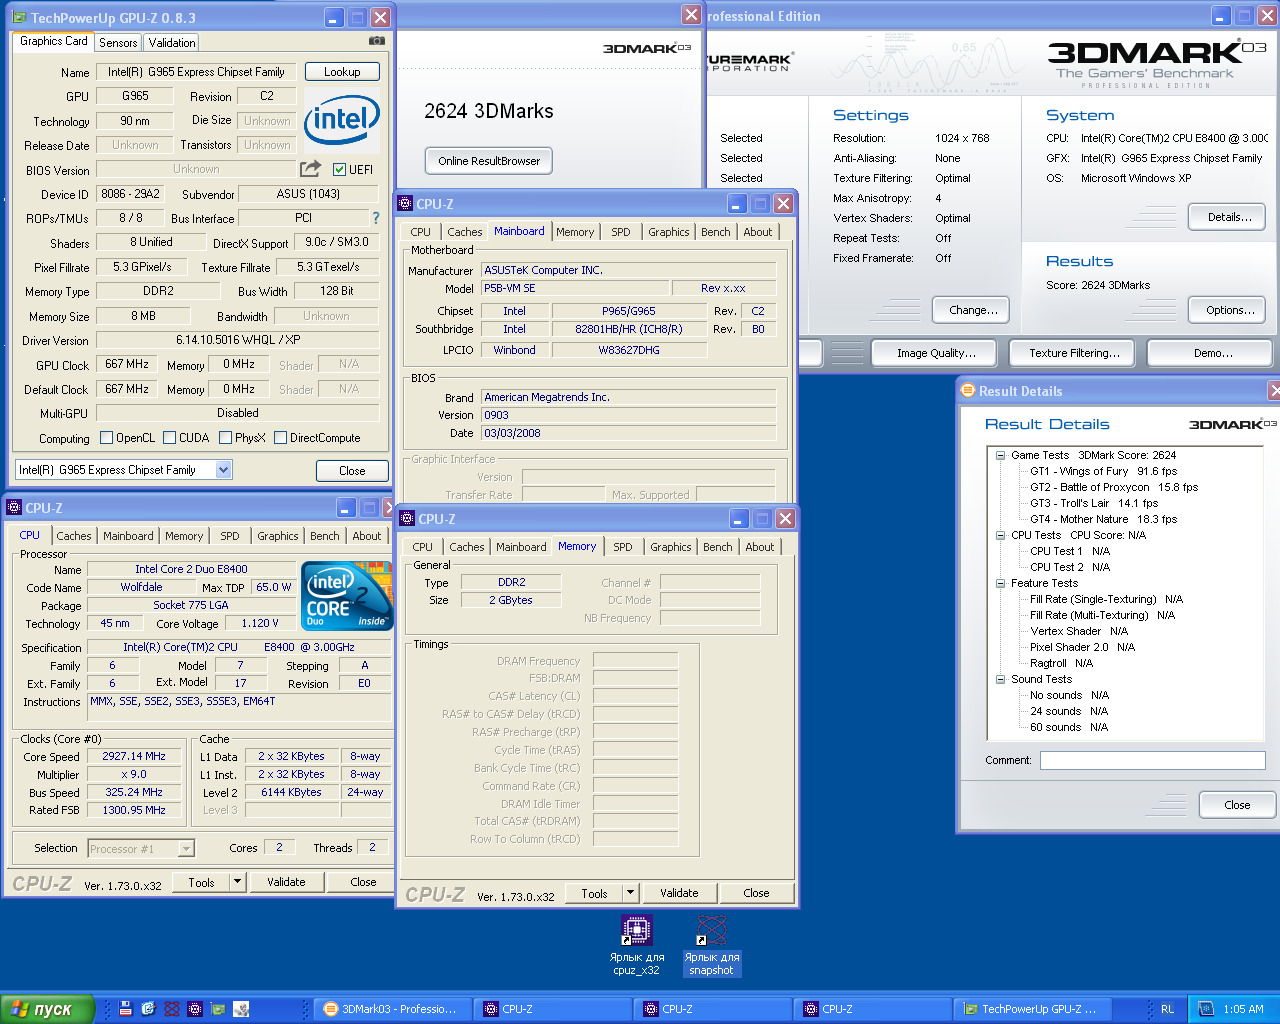Click title bar icon of CPU-Z Mainboard window

[x=405, y=203]
